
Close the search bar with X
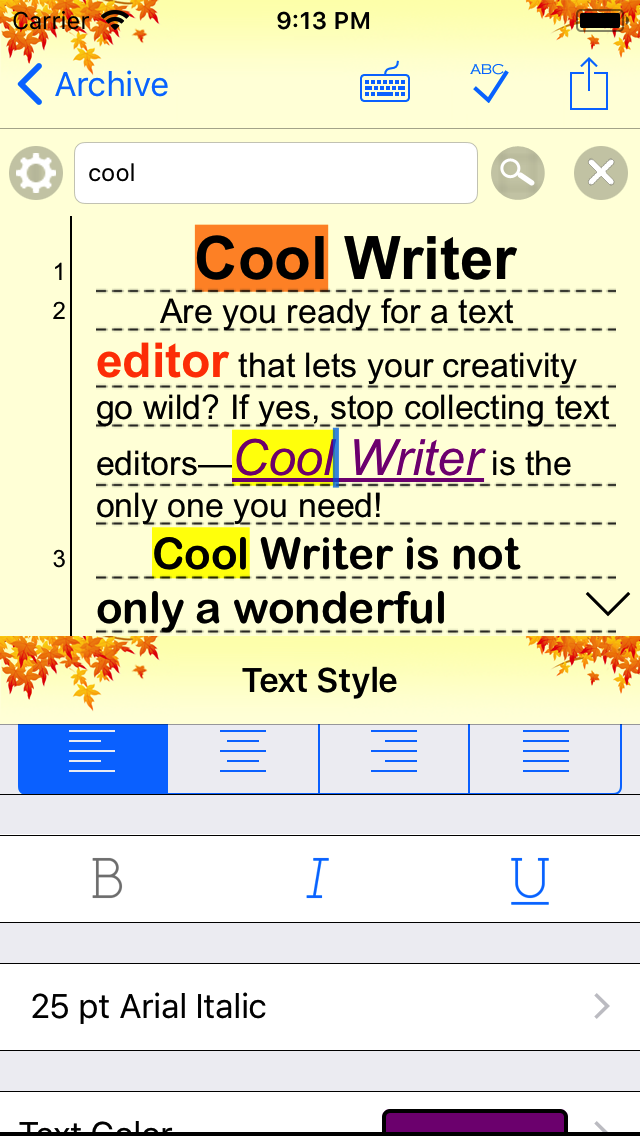click(601, 173)
